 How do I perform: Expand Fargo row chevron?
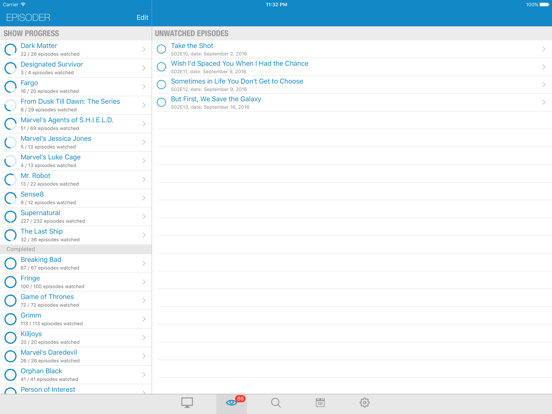(x=144, y=87)
